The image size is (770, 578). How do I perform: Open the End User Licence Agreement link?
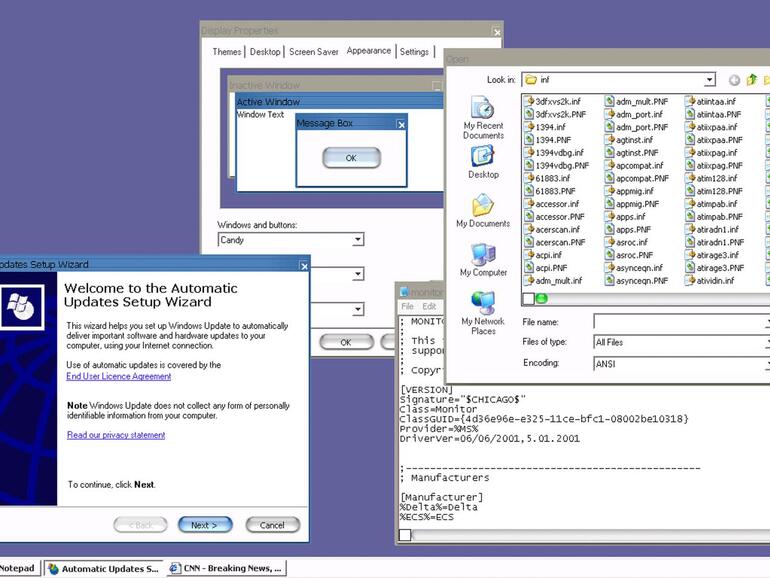[x=119, y=377]
